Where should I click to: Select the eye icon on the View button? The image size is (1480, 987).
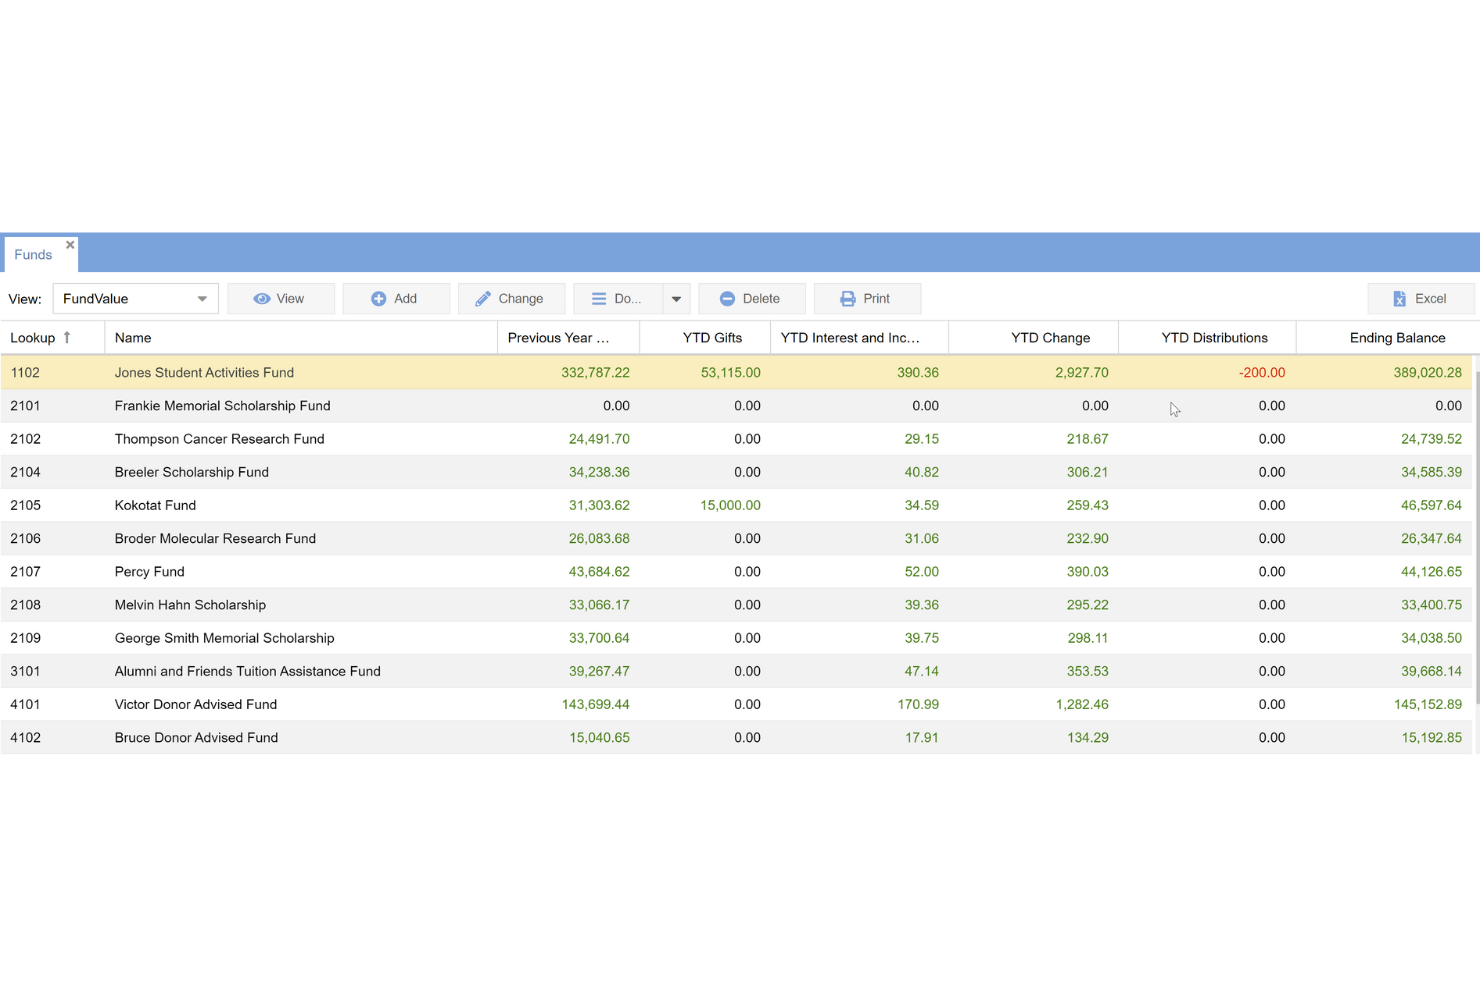pos(263,298)
